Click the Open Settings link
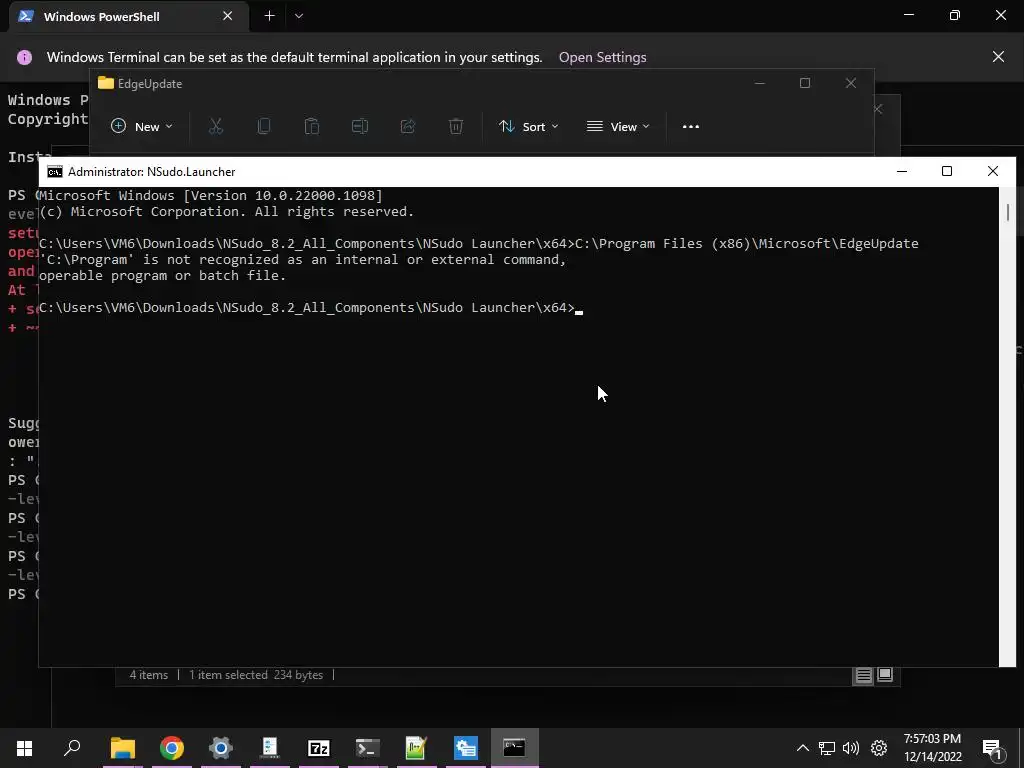Screen dimensions: 1024x768 tap(602, 57)
